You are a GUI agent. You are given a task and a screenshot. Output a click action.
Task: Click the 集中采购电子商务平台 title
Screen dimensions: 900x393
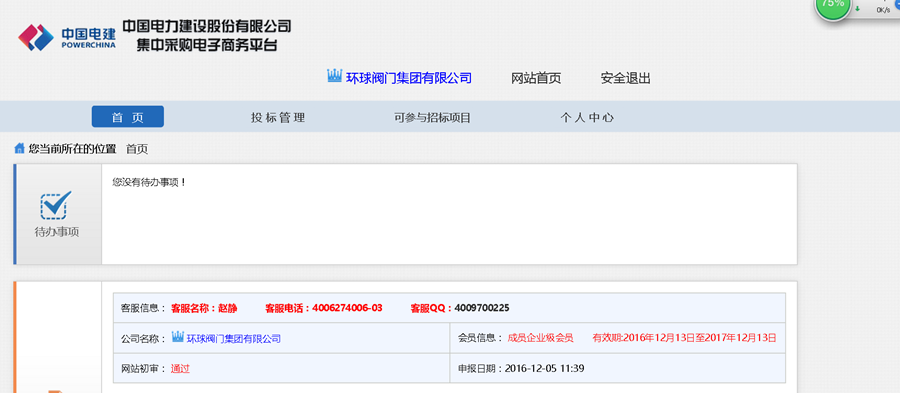click(x=207, y=44)
